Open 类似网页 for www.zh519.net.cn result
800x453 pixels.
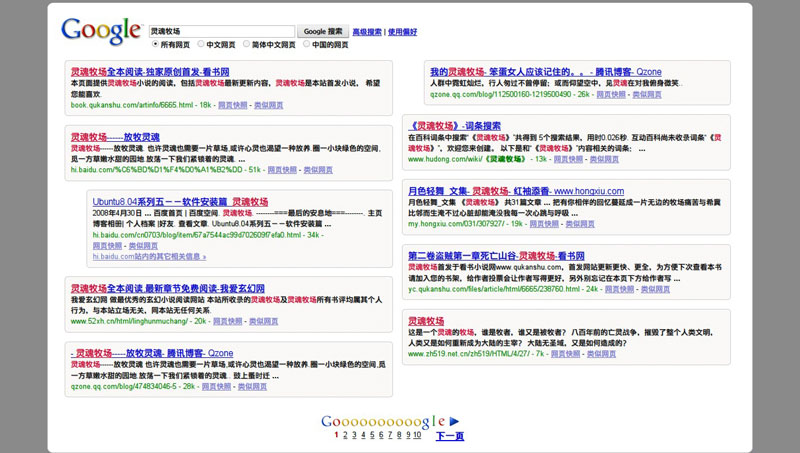(x=601, y=354)
